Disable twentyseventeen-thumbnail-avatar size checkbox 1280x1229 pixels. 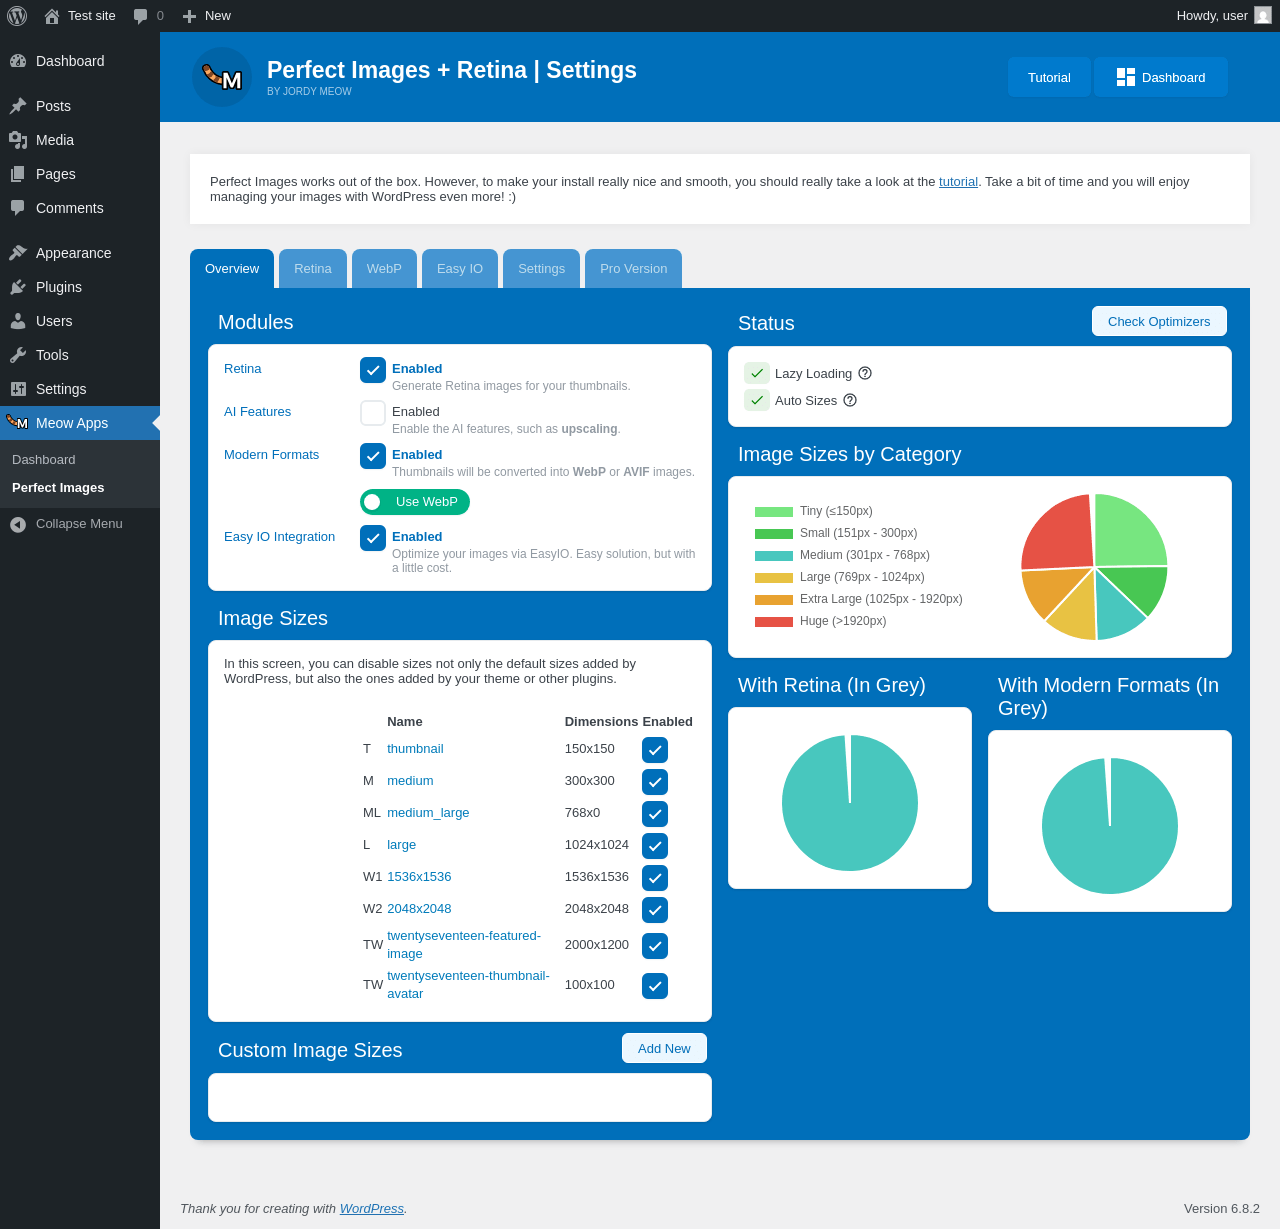point(655,986)
